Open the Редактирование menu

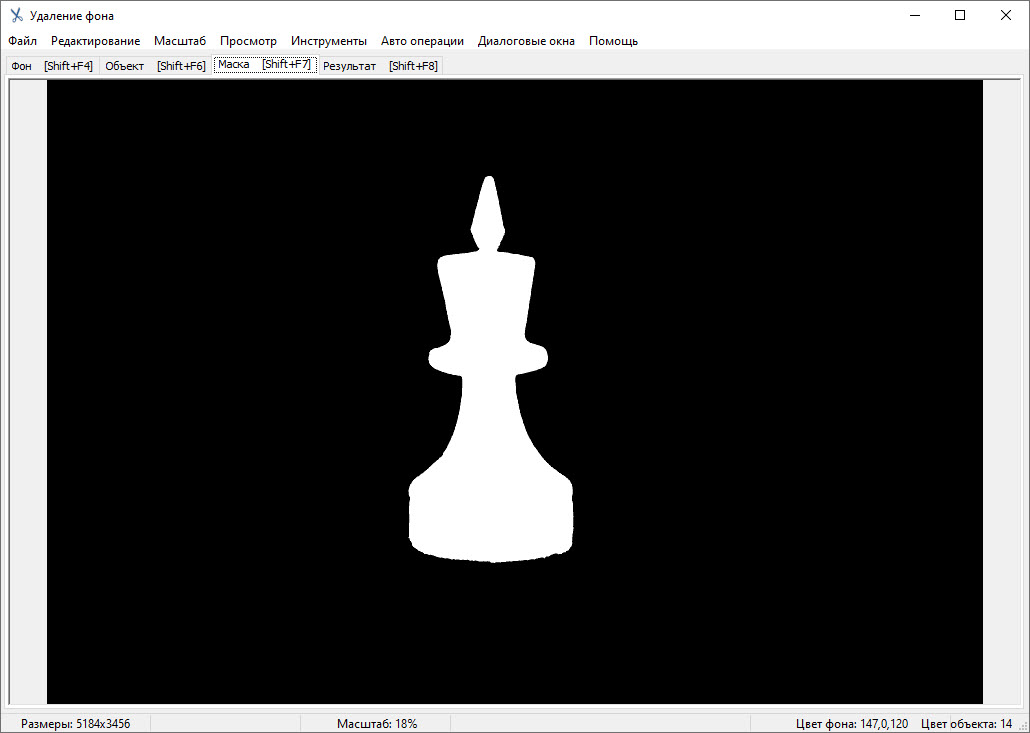tap(96, 41)
